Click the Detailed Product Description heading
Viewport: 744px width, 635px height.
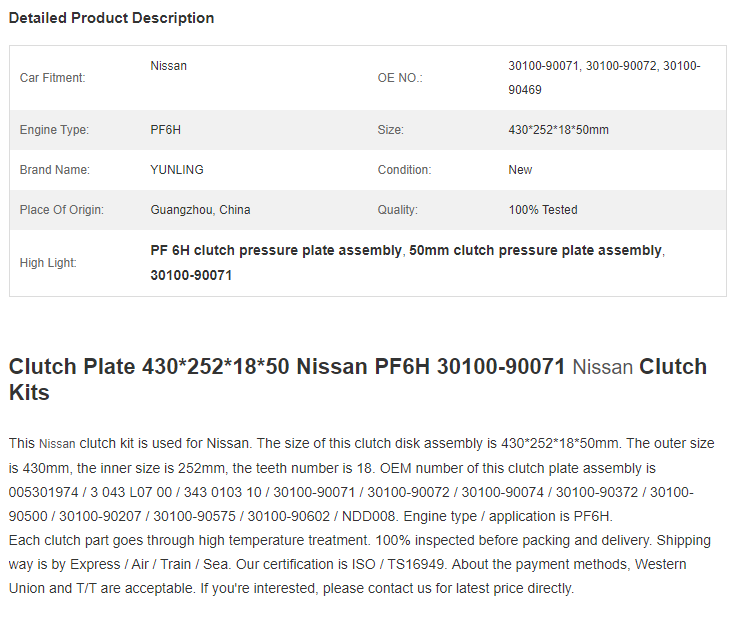[112, 18]
